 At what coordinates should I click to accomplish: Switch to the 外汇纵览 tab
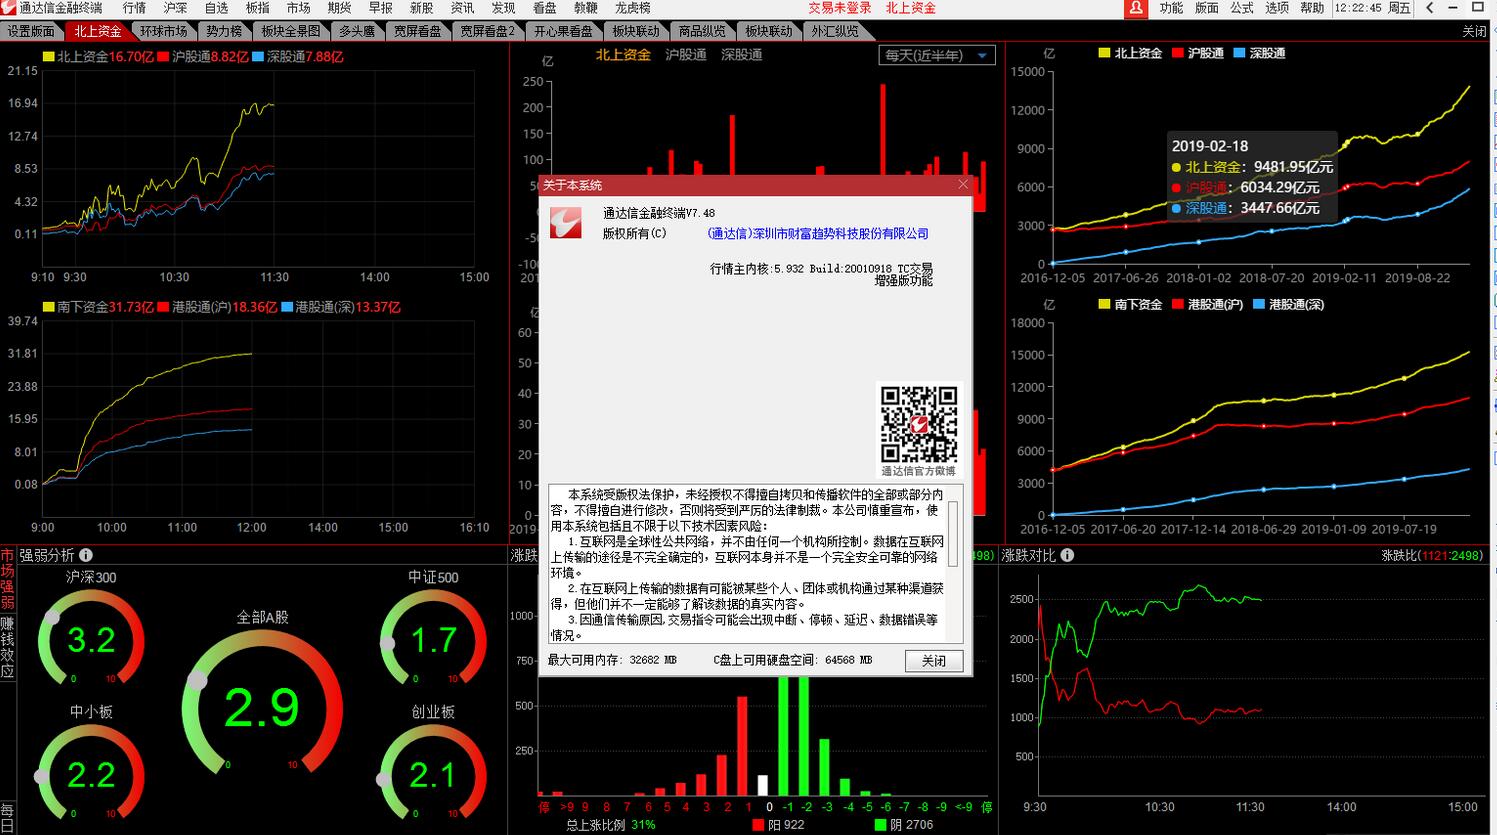(835, 31)
